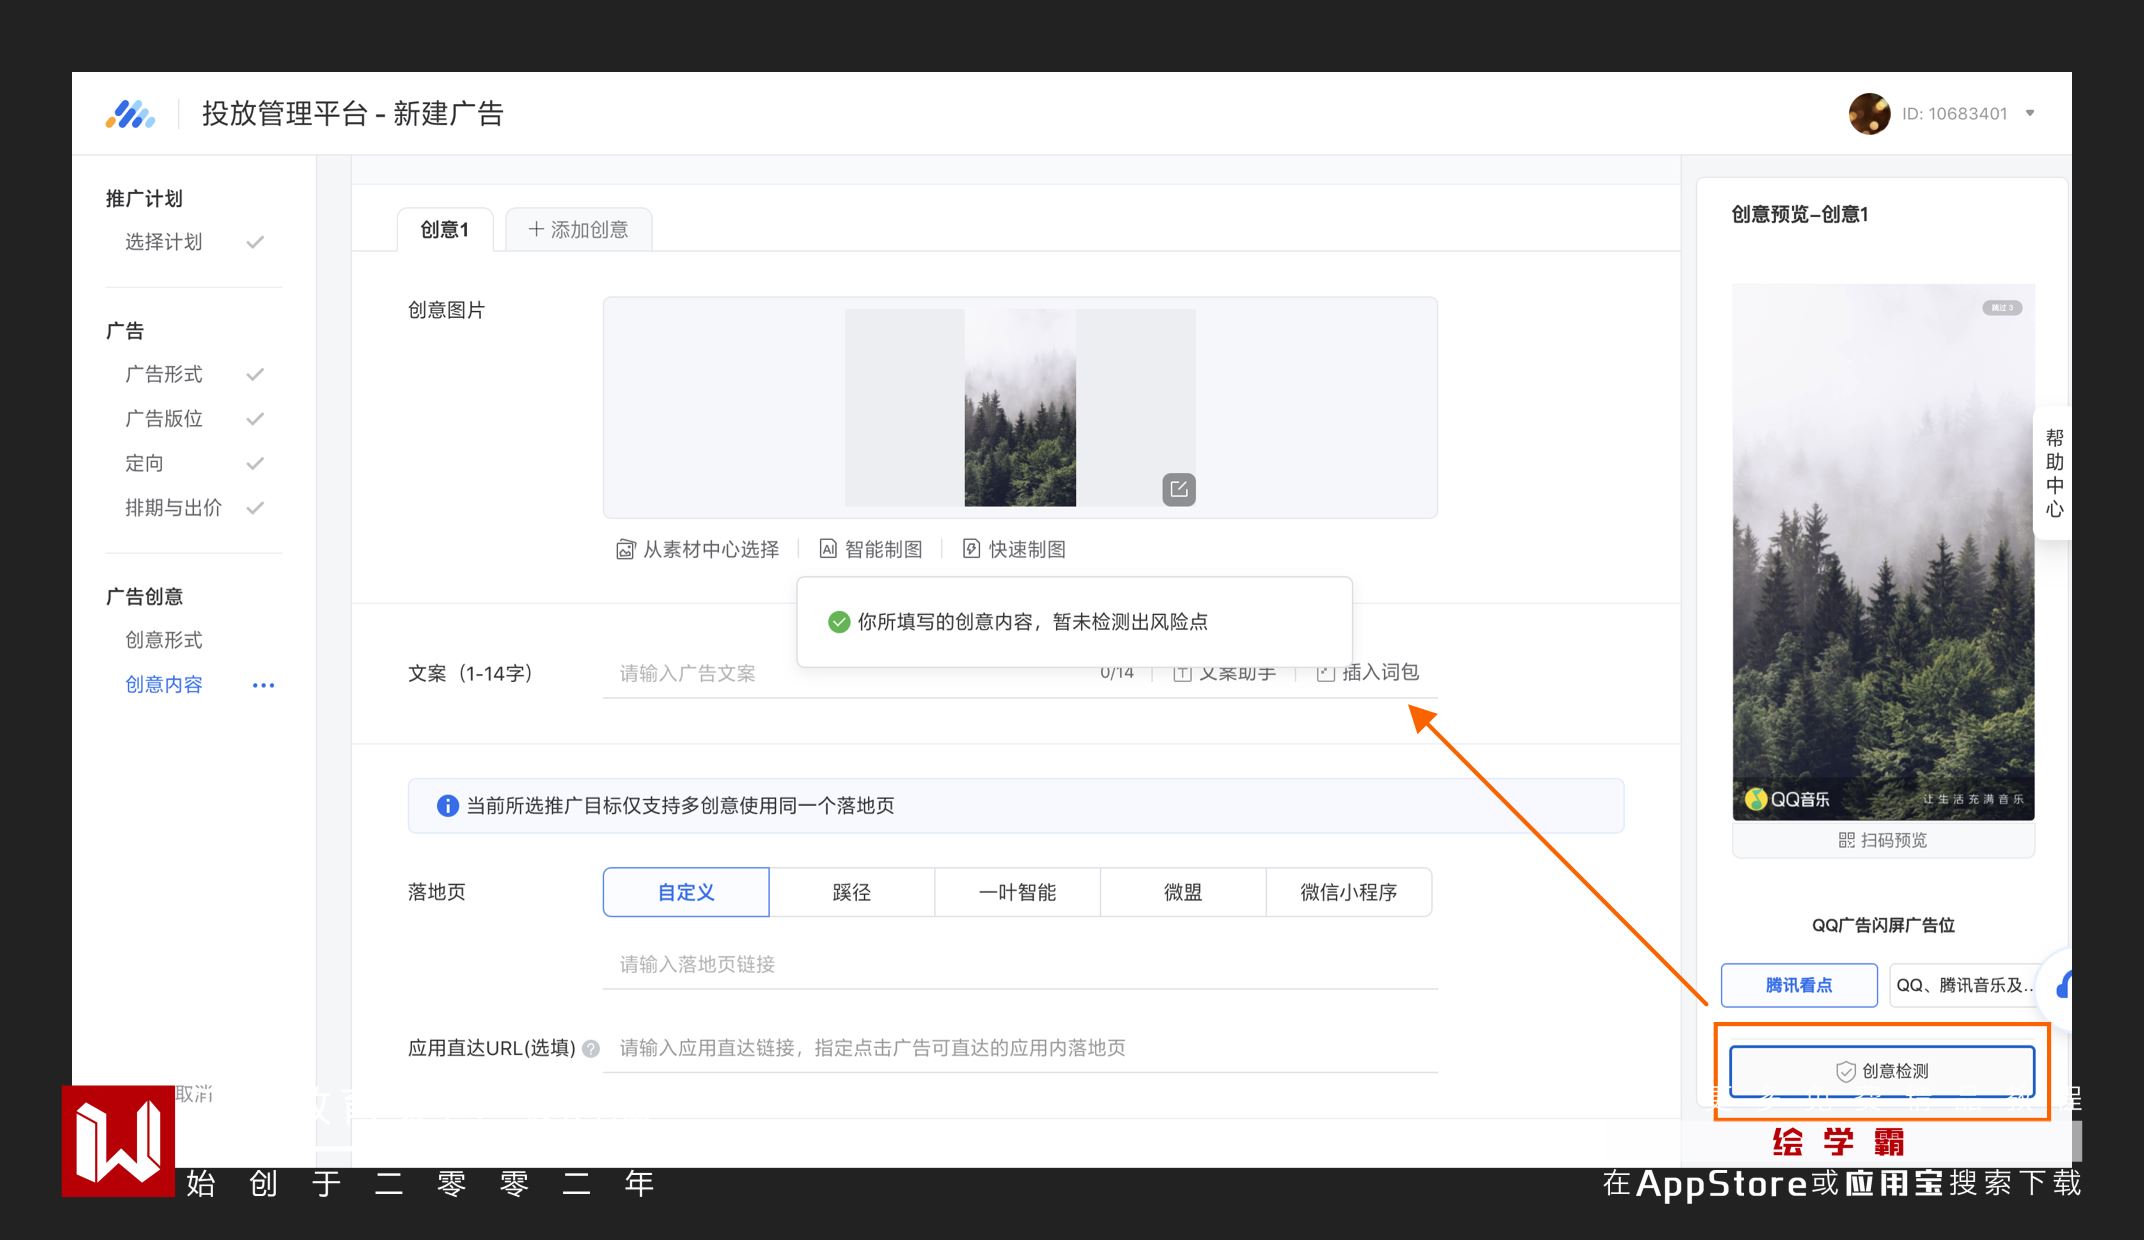Click the edit icon on creative image
This screenshot has height=1240, width=2144.
point(1179,489)
